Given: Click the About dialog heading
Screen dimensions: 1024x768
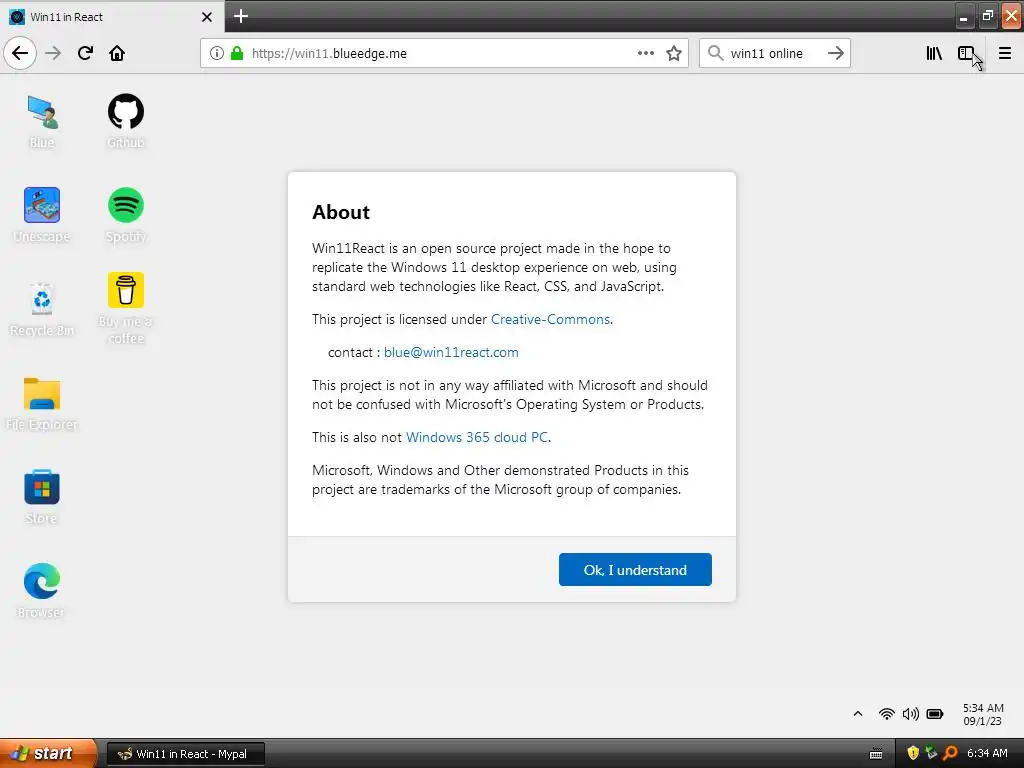Looking at the screenshot, I should pyautogui.click(x=341, y=212).
